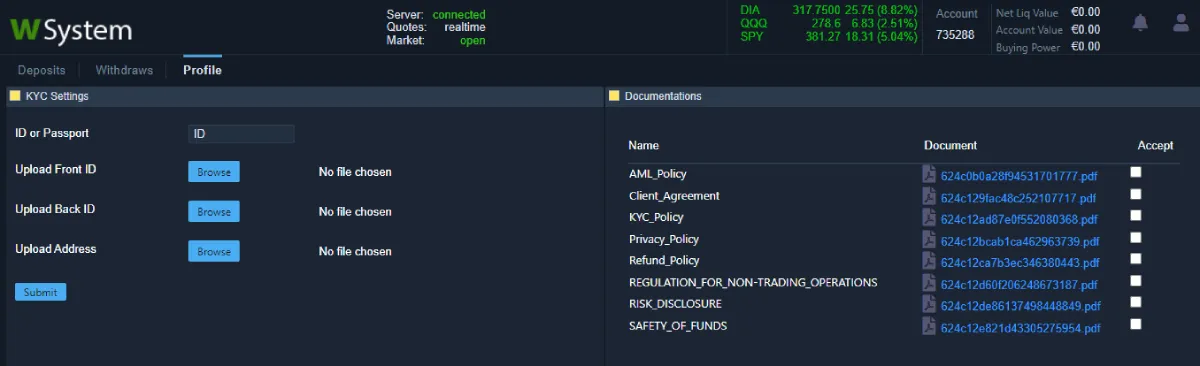Check the Refund_Policy accept box
The height and width of the screenshot is (366, 1200).
point(1135,259)
